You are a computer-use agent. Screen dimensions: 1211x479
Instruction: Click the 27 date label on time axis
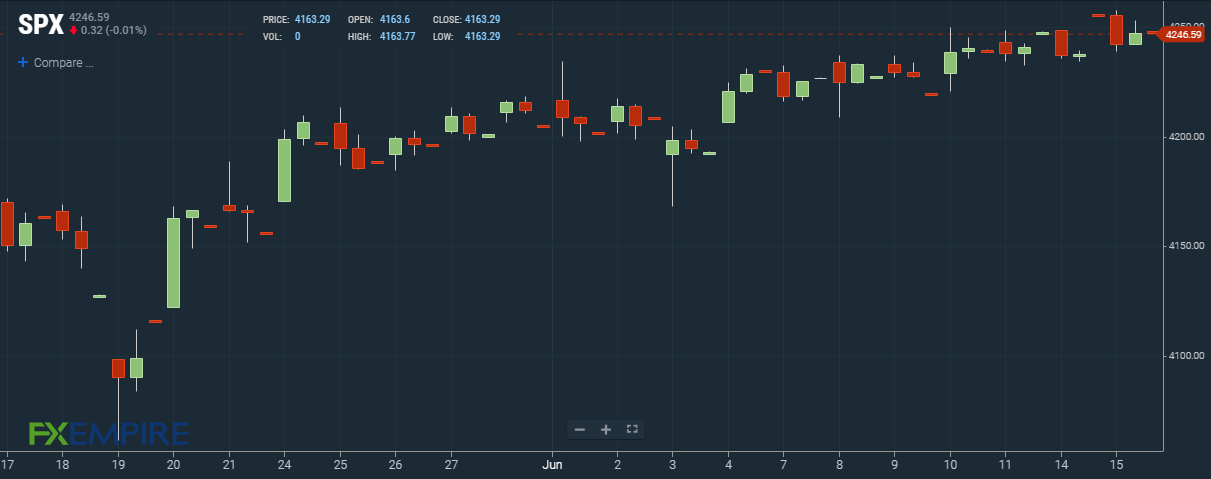coord(451,465)
